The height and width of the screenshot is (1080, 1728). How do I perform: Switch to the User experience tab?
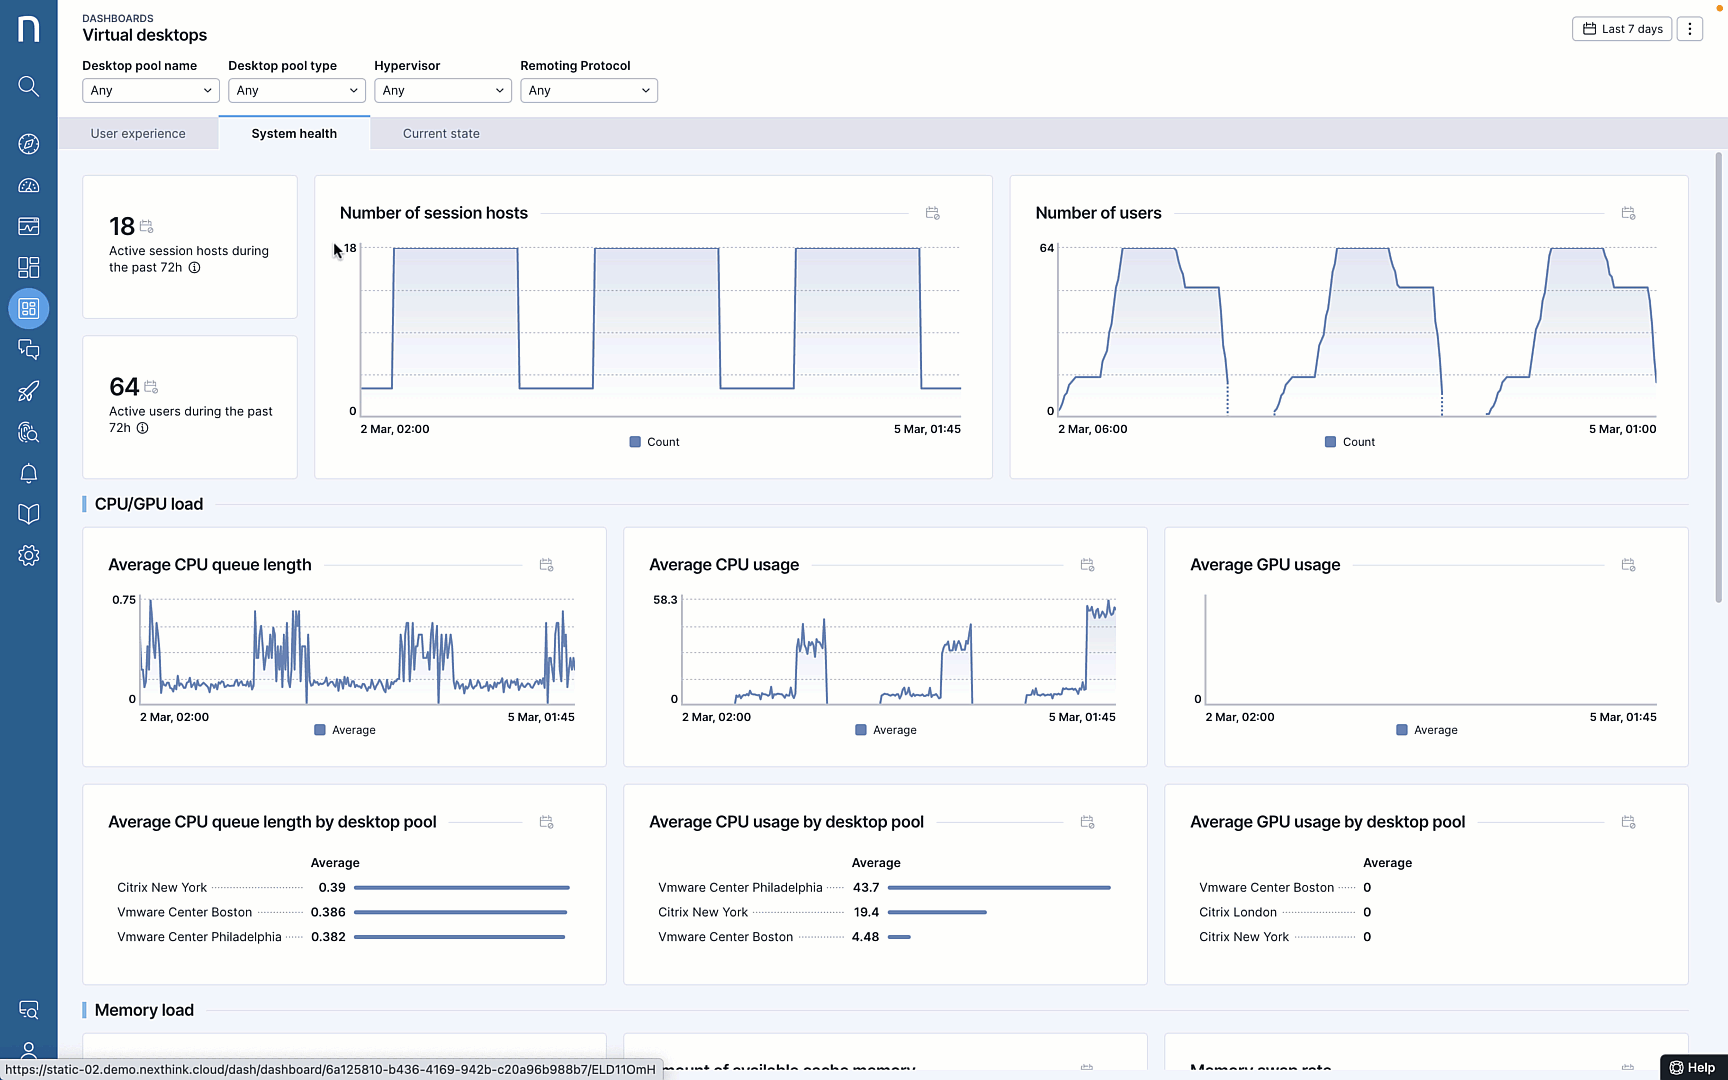tap(138, 134)
